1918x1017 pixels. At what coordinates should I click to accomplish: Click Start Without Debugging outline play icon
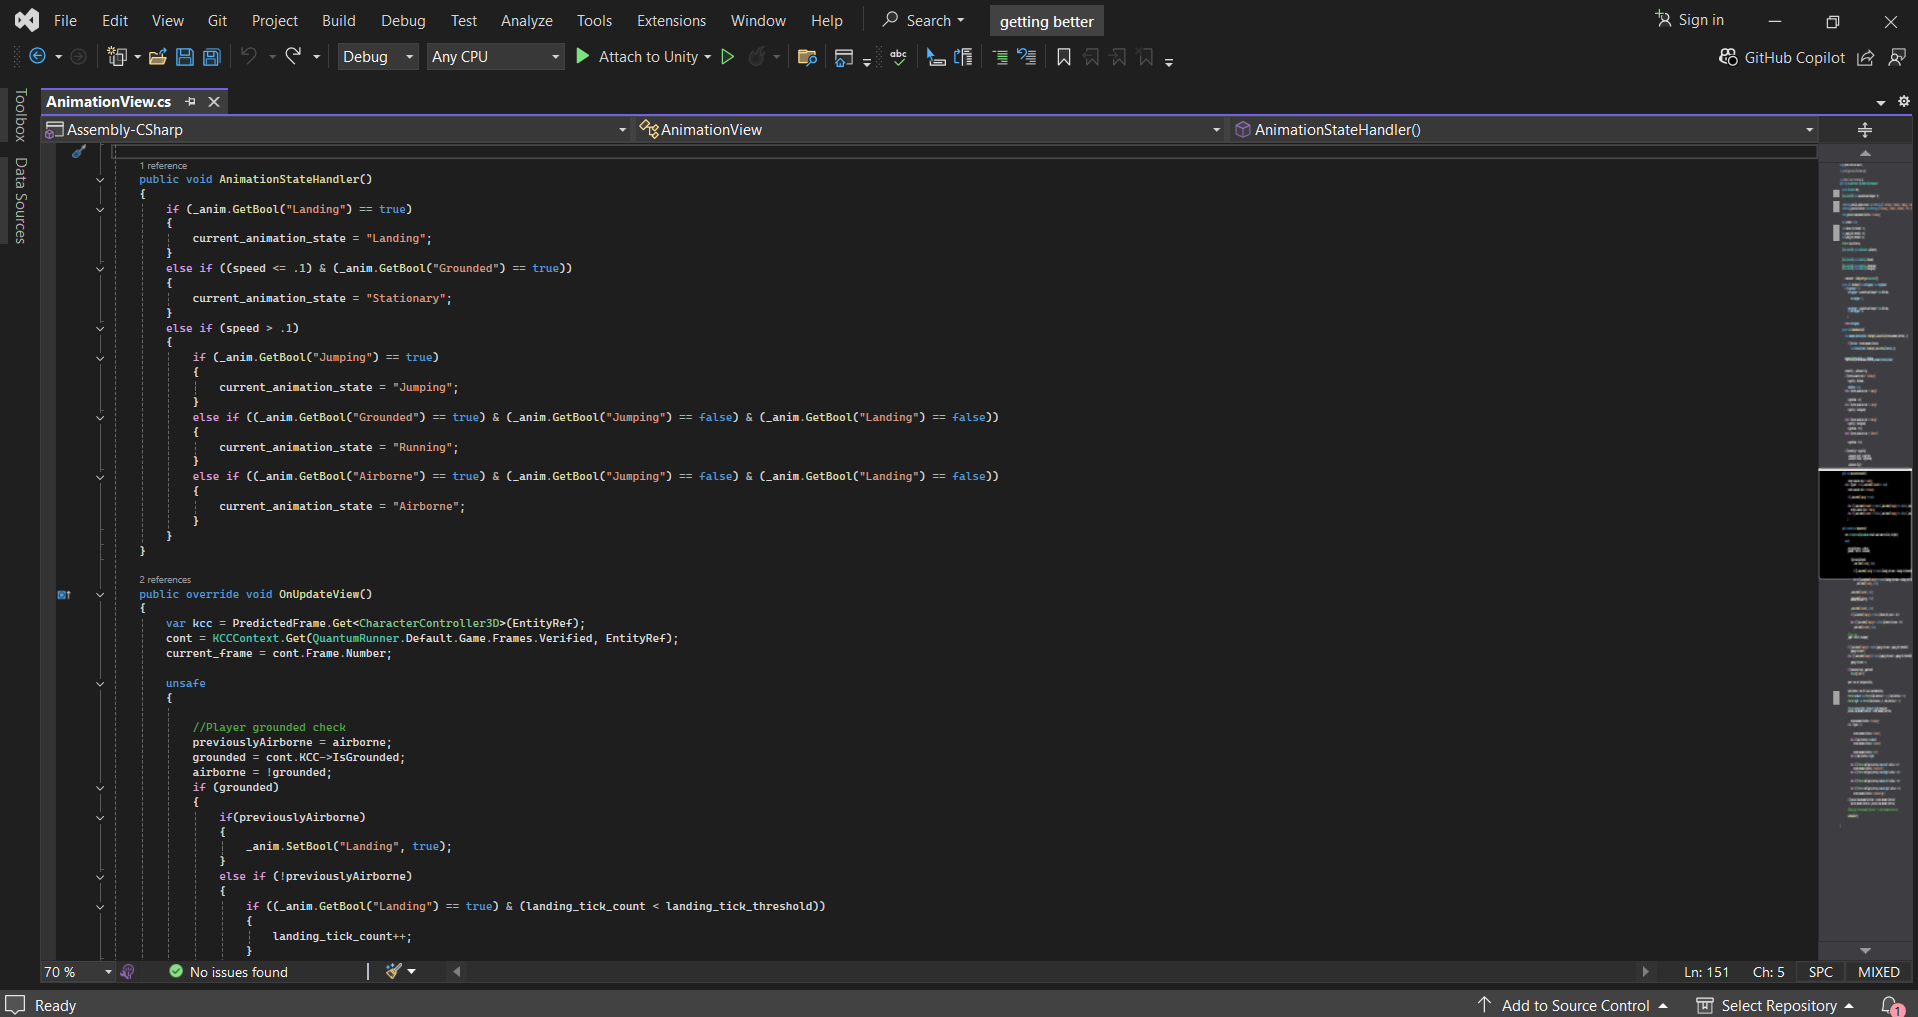(728, 57)
